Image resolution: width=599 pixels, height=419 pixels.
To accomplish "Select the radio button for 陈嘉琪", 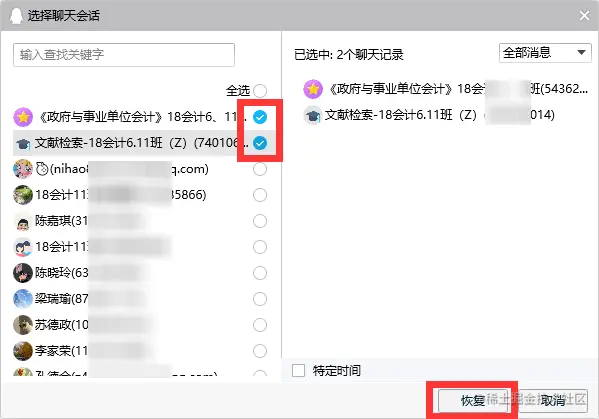I will coord(260,221).
